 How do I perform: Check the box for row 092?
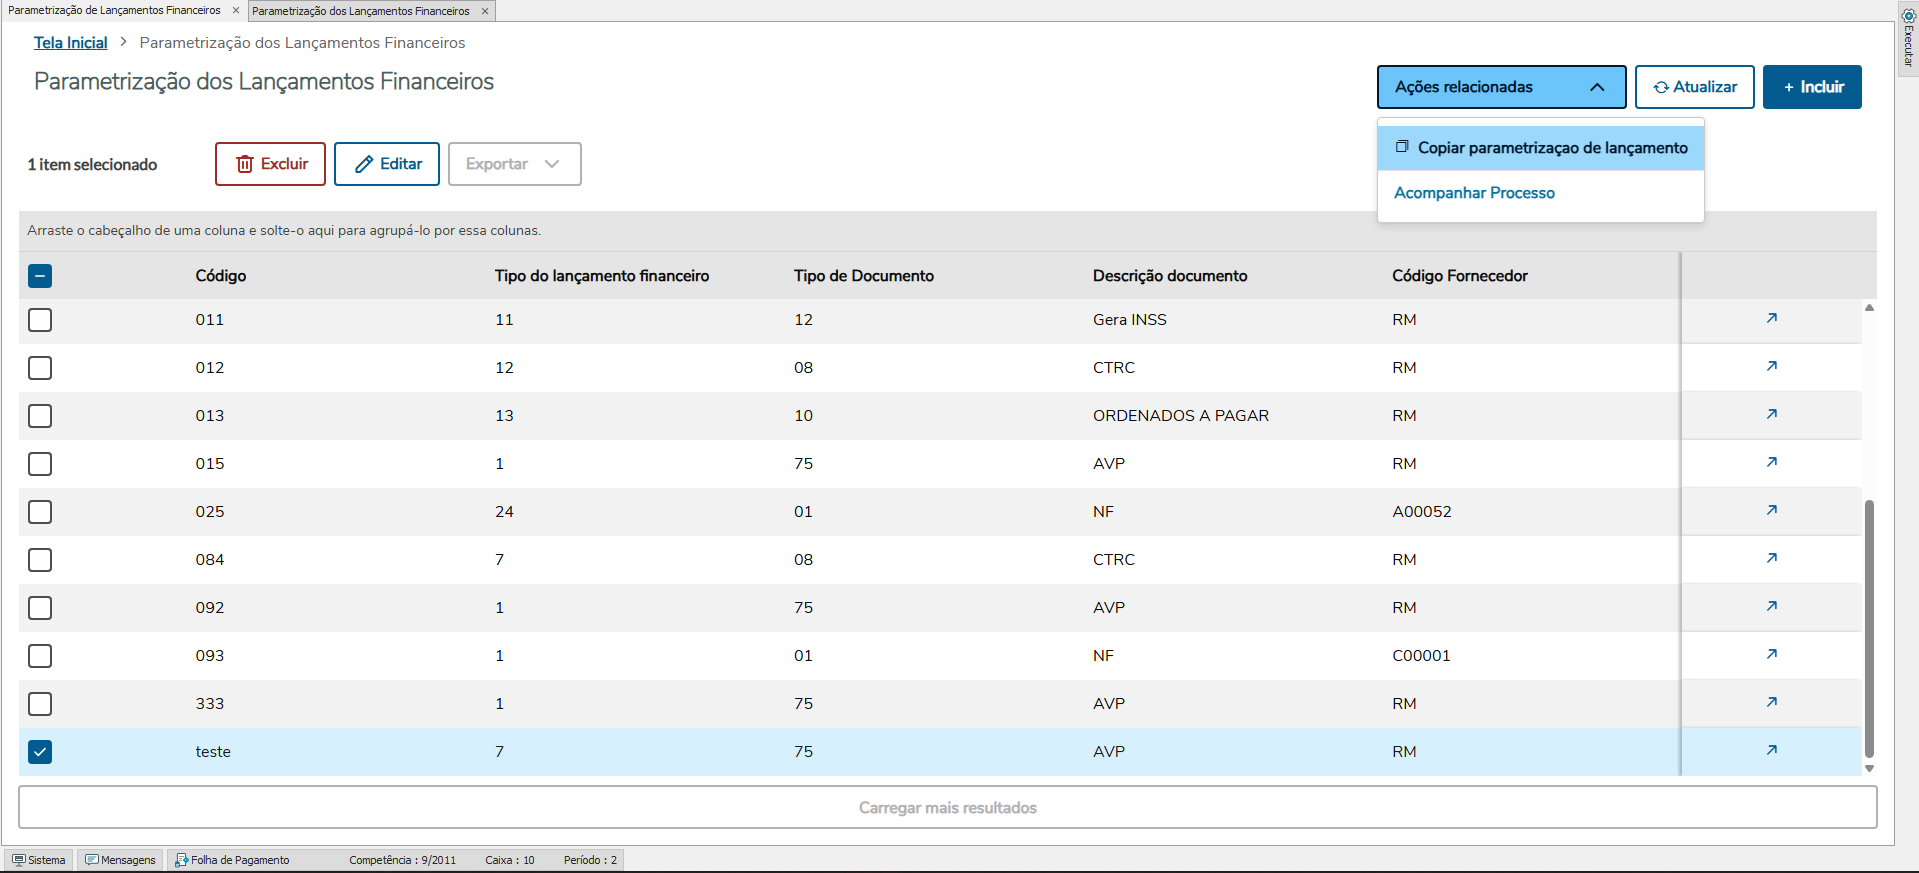pos(40,608)
